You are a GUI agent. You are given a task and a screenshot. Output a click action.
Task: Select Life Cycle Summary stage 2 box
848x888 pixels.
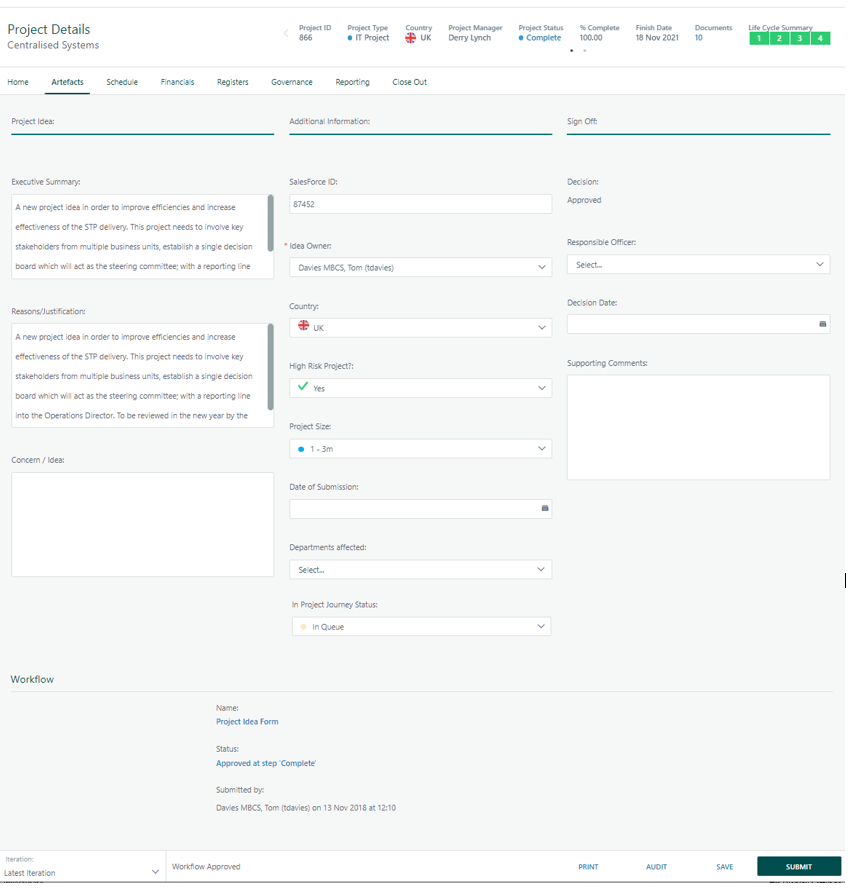(x=779, y=39)
